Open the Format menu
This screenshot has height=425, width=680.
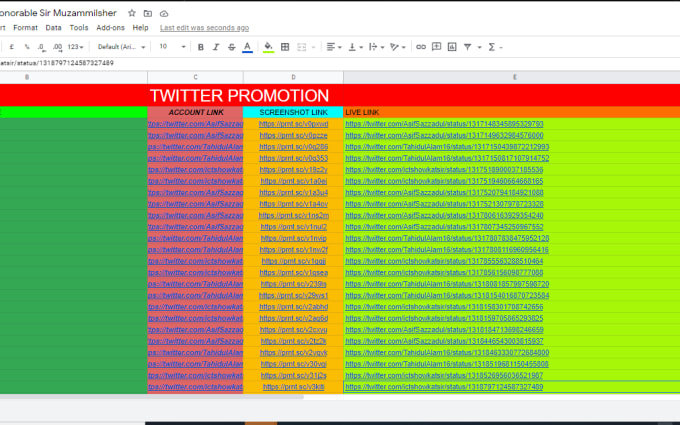(x=25, y=28)
